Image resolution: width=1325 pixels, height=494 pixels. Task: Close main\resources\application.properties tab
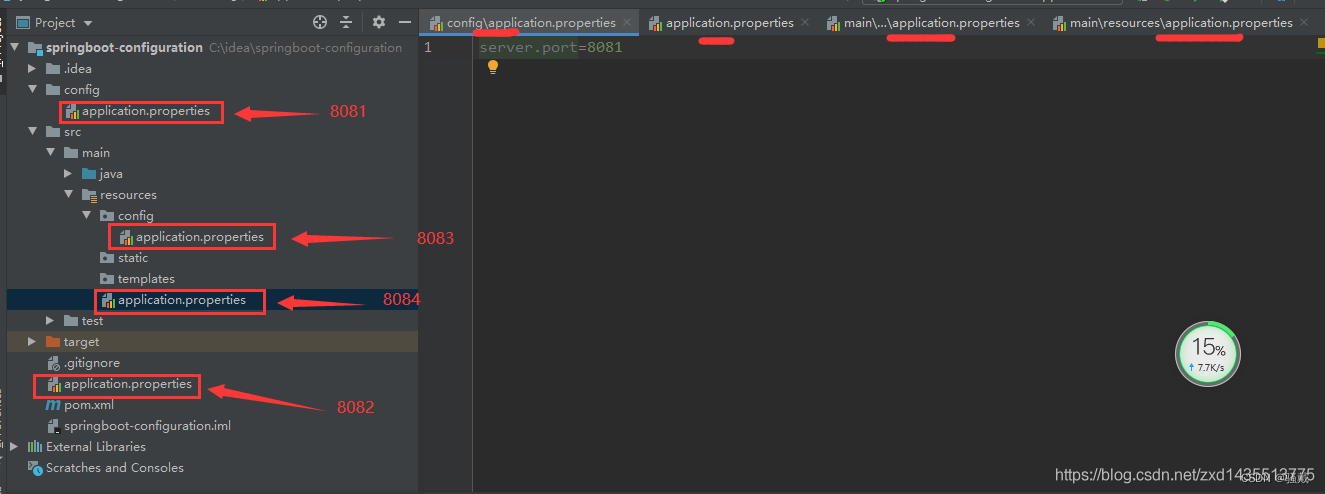[x=1304, y=22]
